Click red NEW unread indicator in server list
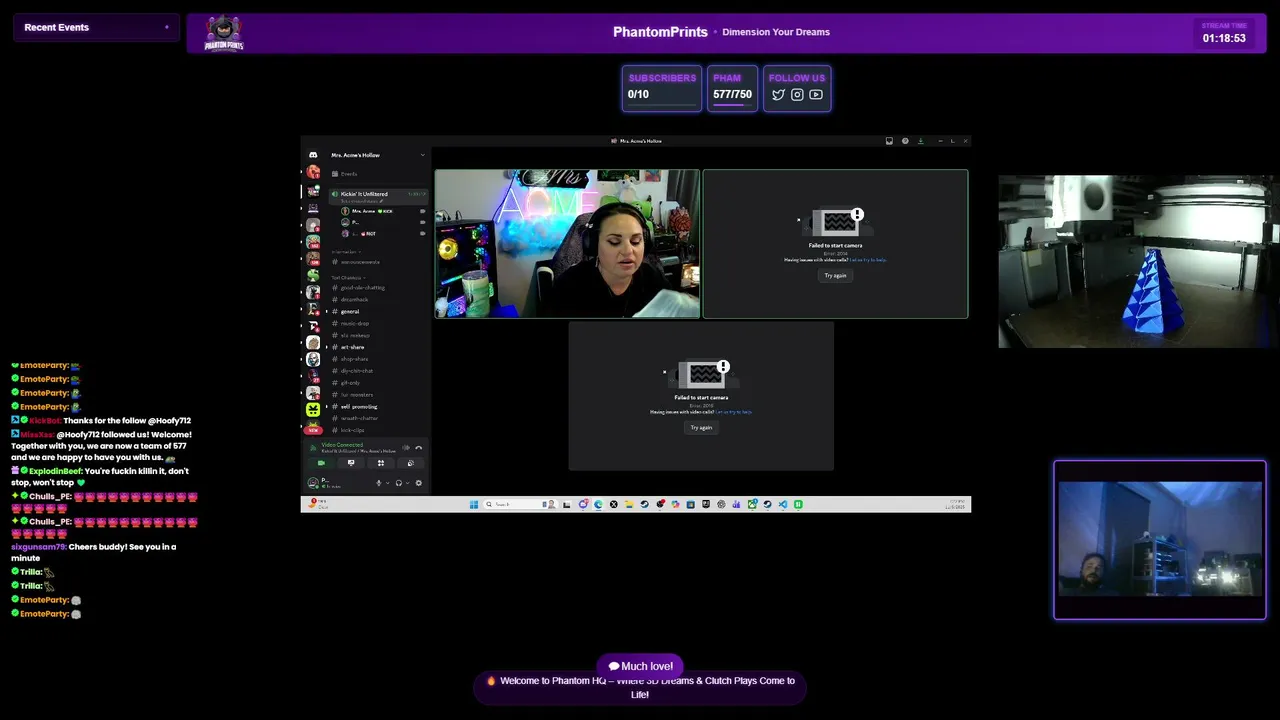 pyautogui.click(x=313, y=429)
